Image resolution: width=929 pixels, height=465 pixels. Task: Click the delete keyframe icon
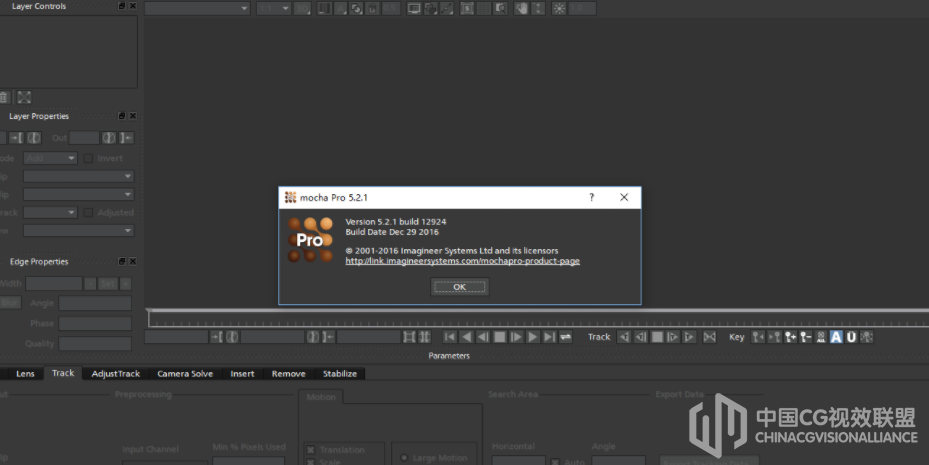click(x=805, y=337)
